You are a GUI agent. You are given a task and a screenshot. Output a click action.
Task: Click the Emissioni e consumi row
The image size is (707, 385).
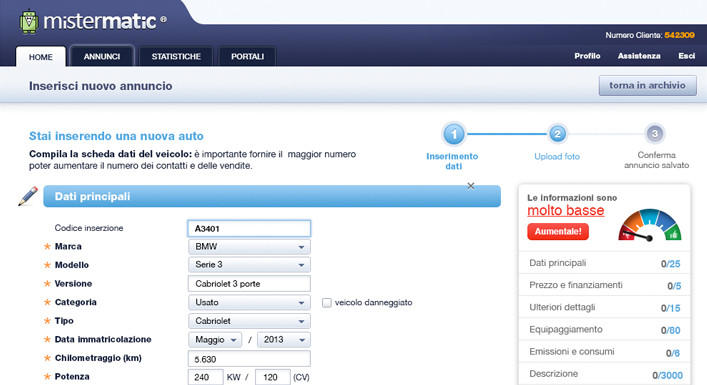(x=605, y=352)
